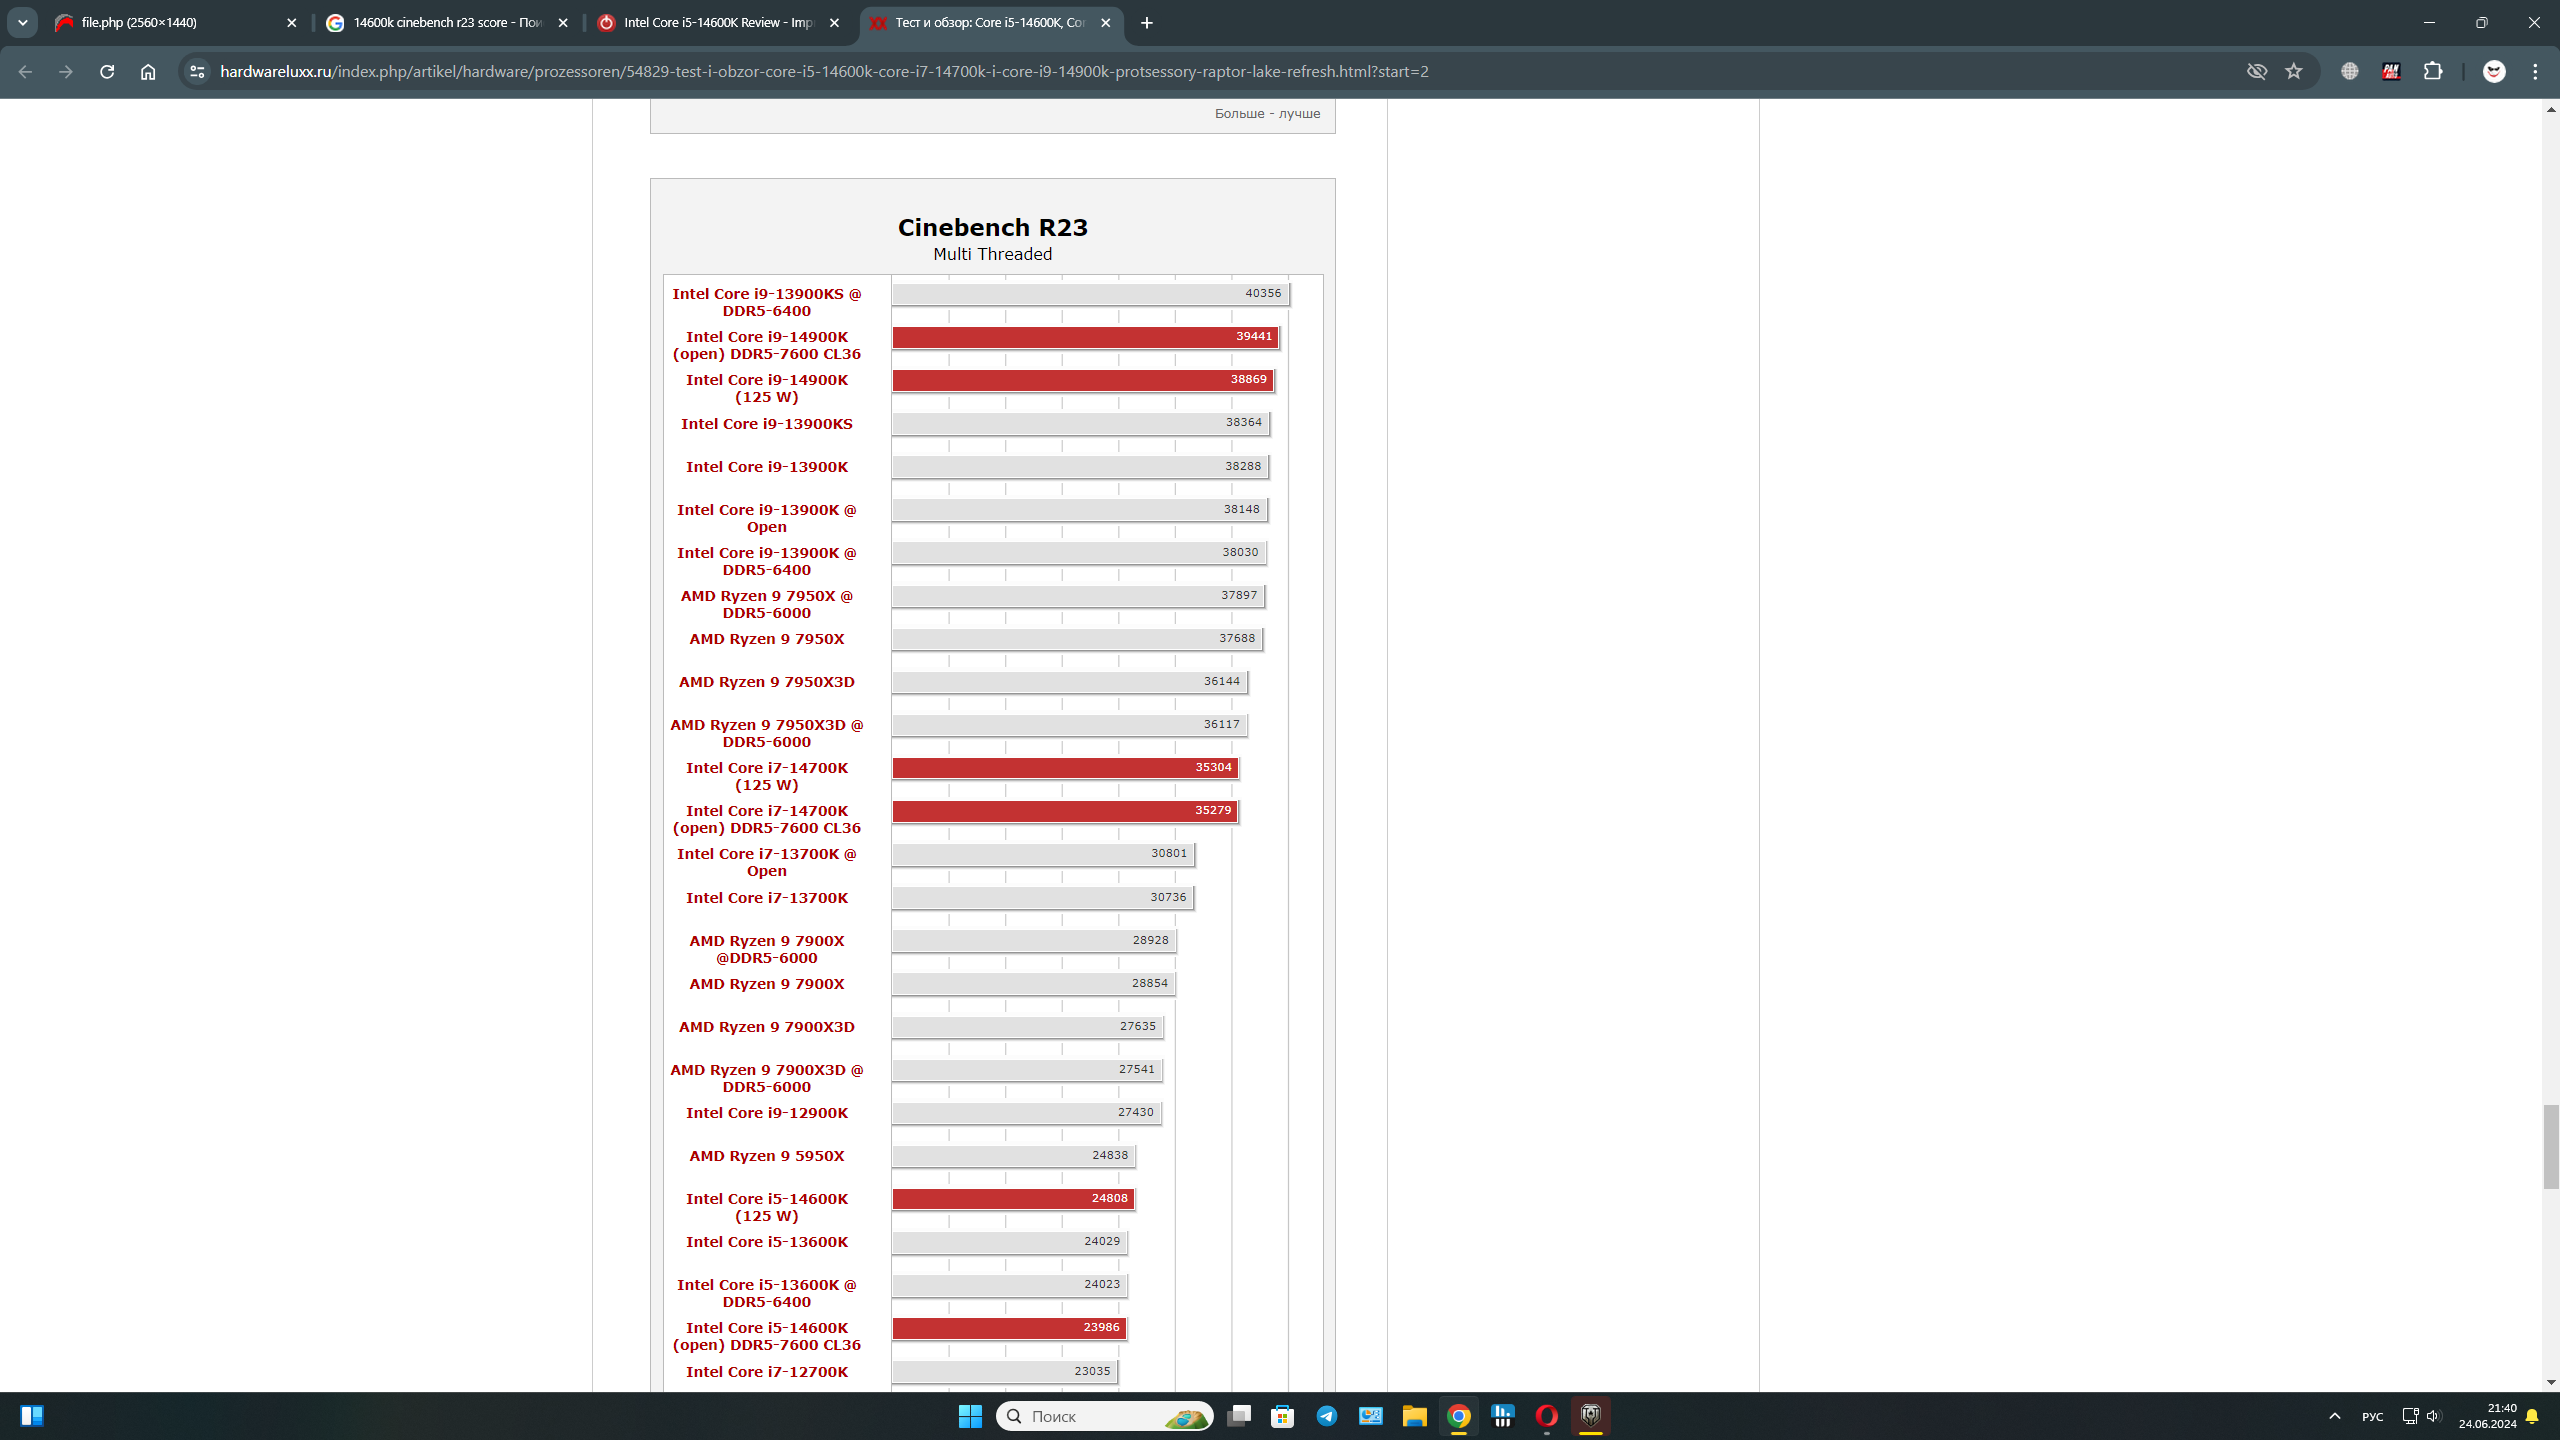
Task: Open the Chrome extensions puzzle icon
Action: pos(2433,71)
